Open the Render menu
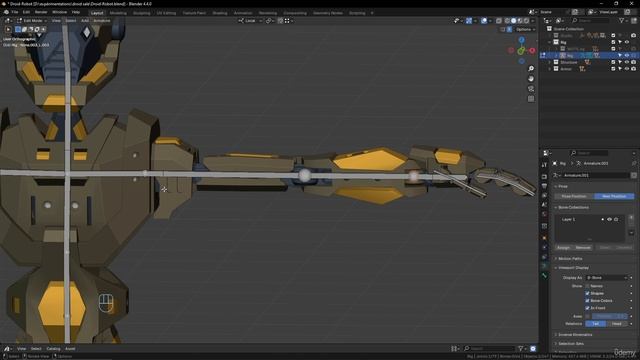This screenshot has width=640, height=360. point(41,12)
